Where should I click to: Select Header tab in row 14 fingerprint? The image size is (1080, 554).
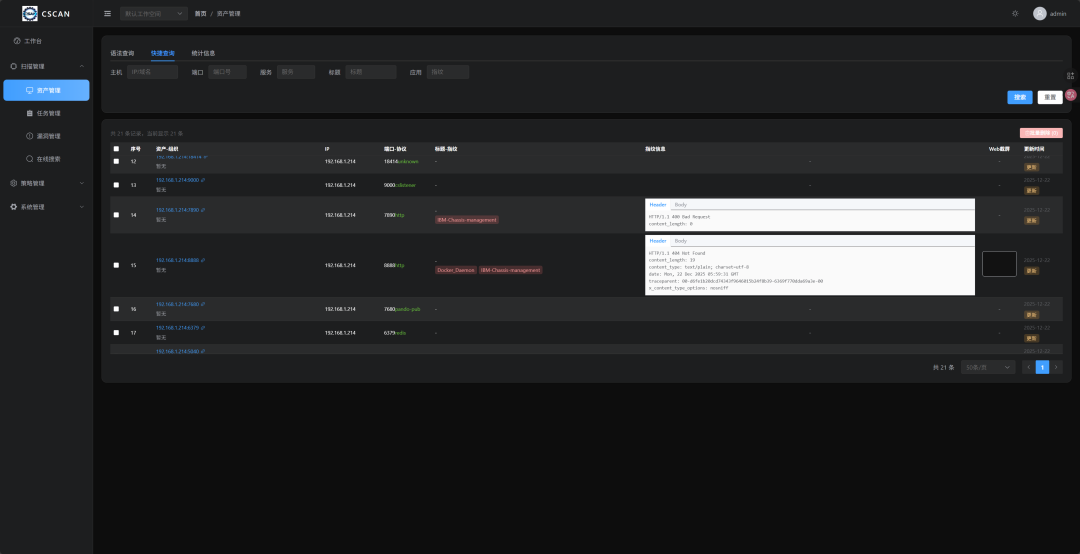(658, 205)
